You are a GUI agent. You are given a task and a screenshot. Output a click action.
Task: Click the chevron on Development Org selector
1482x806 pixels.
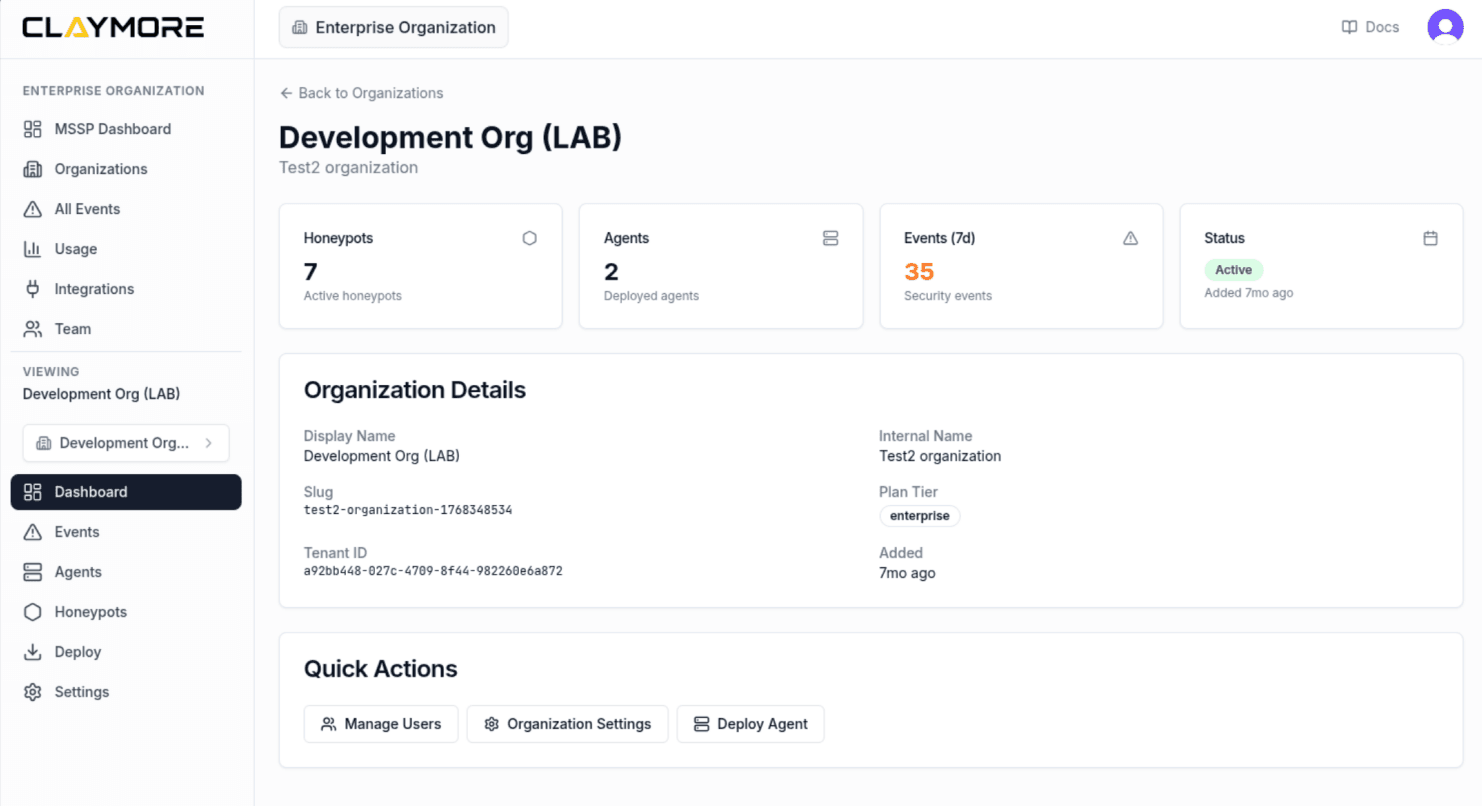(x=208, y=443)
